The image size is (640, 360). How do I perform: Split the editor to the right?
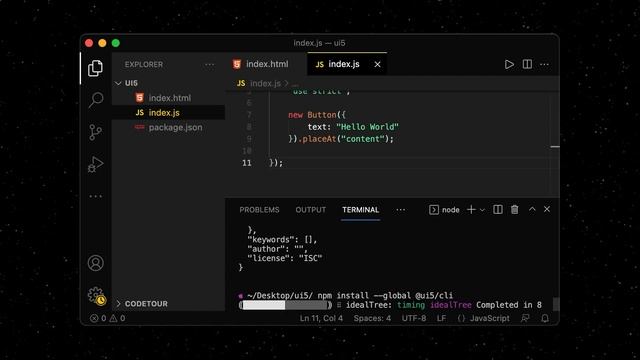[x=527, y=64]
